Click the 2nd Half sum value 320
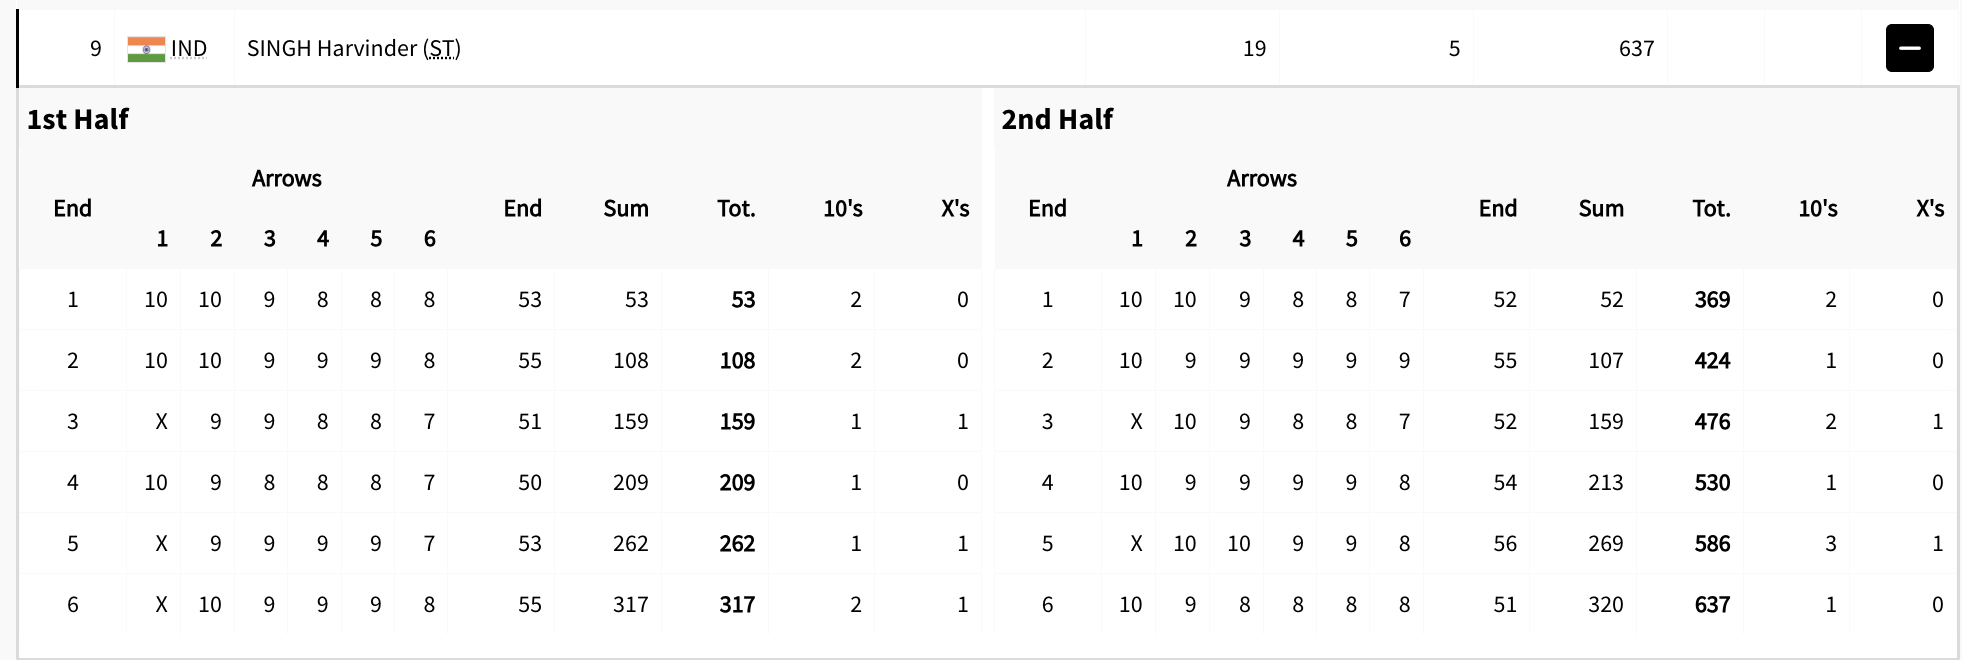The image size is (1962, 660). pos(1605,605)
